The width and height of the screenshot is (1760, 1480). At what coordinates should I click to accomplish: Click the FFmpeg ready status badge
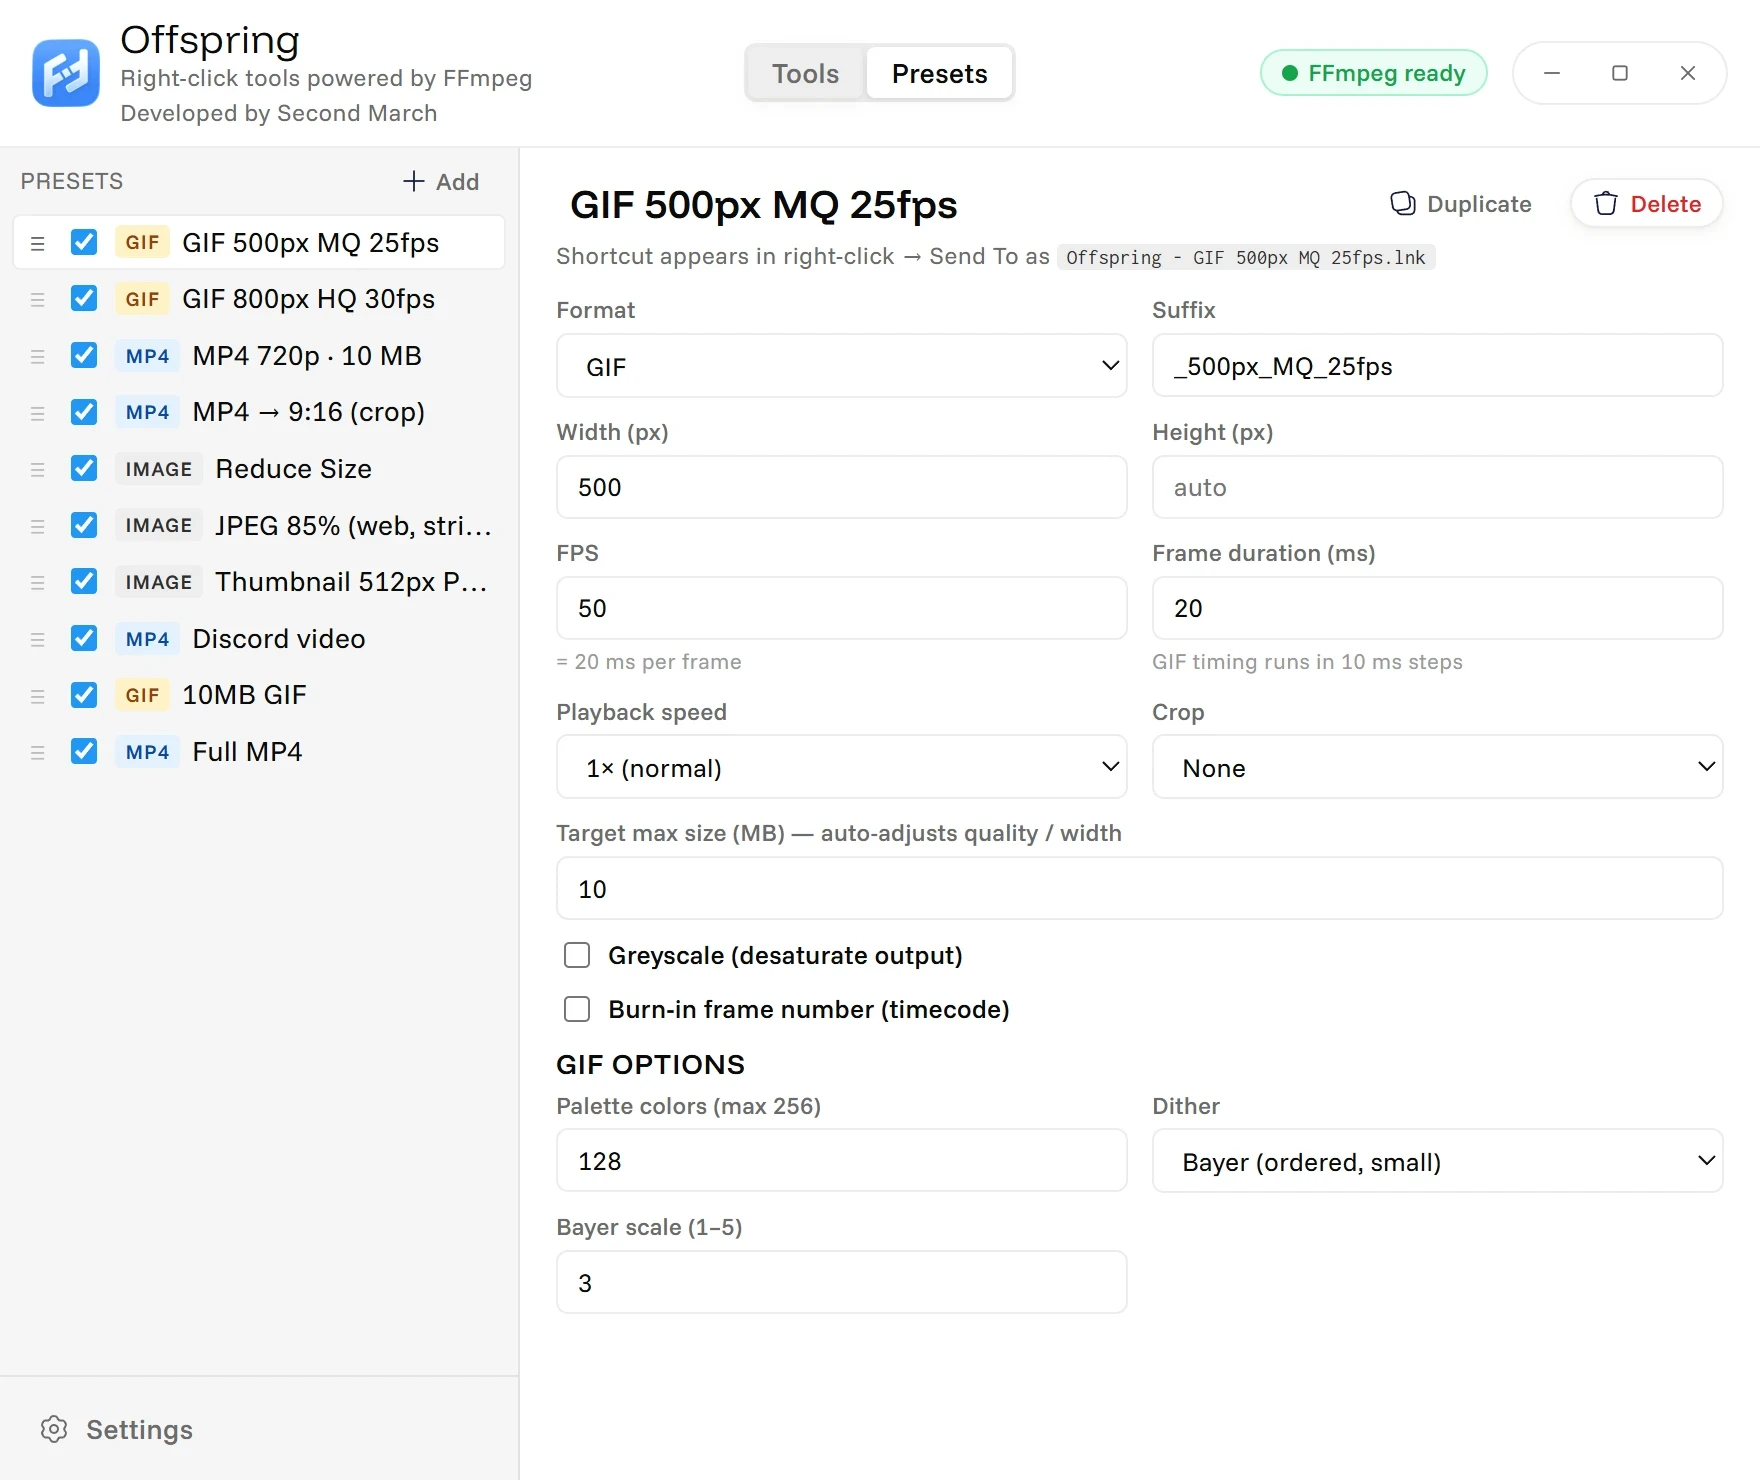(x=1374, y=73)
